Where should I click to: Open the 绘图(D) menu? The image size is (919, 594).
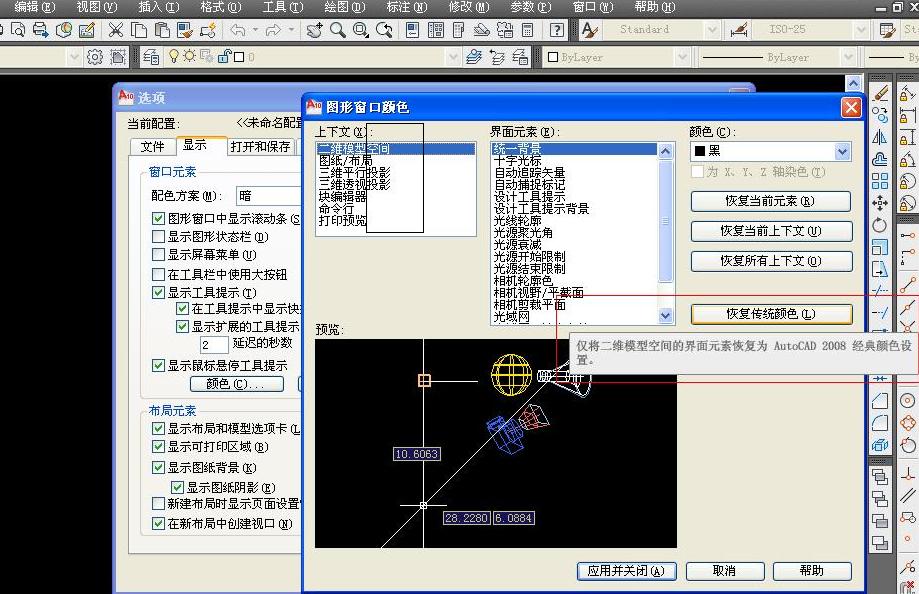pos(344,7)
